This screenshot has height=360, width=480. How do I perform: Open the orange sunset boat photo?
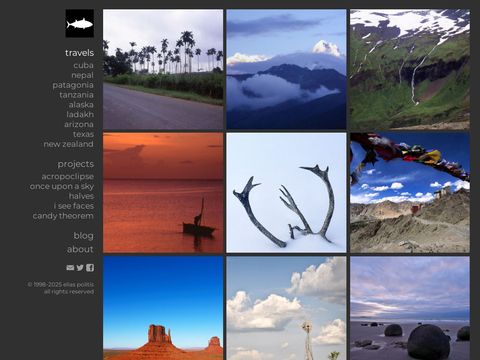coord(163,193)
